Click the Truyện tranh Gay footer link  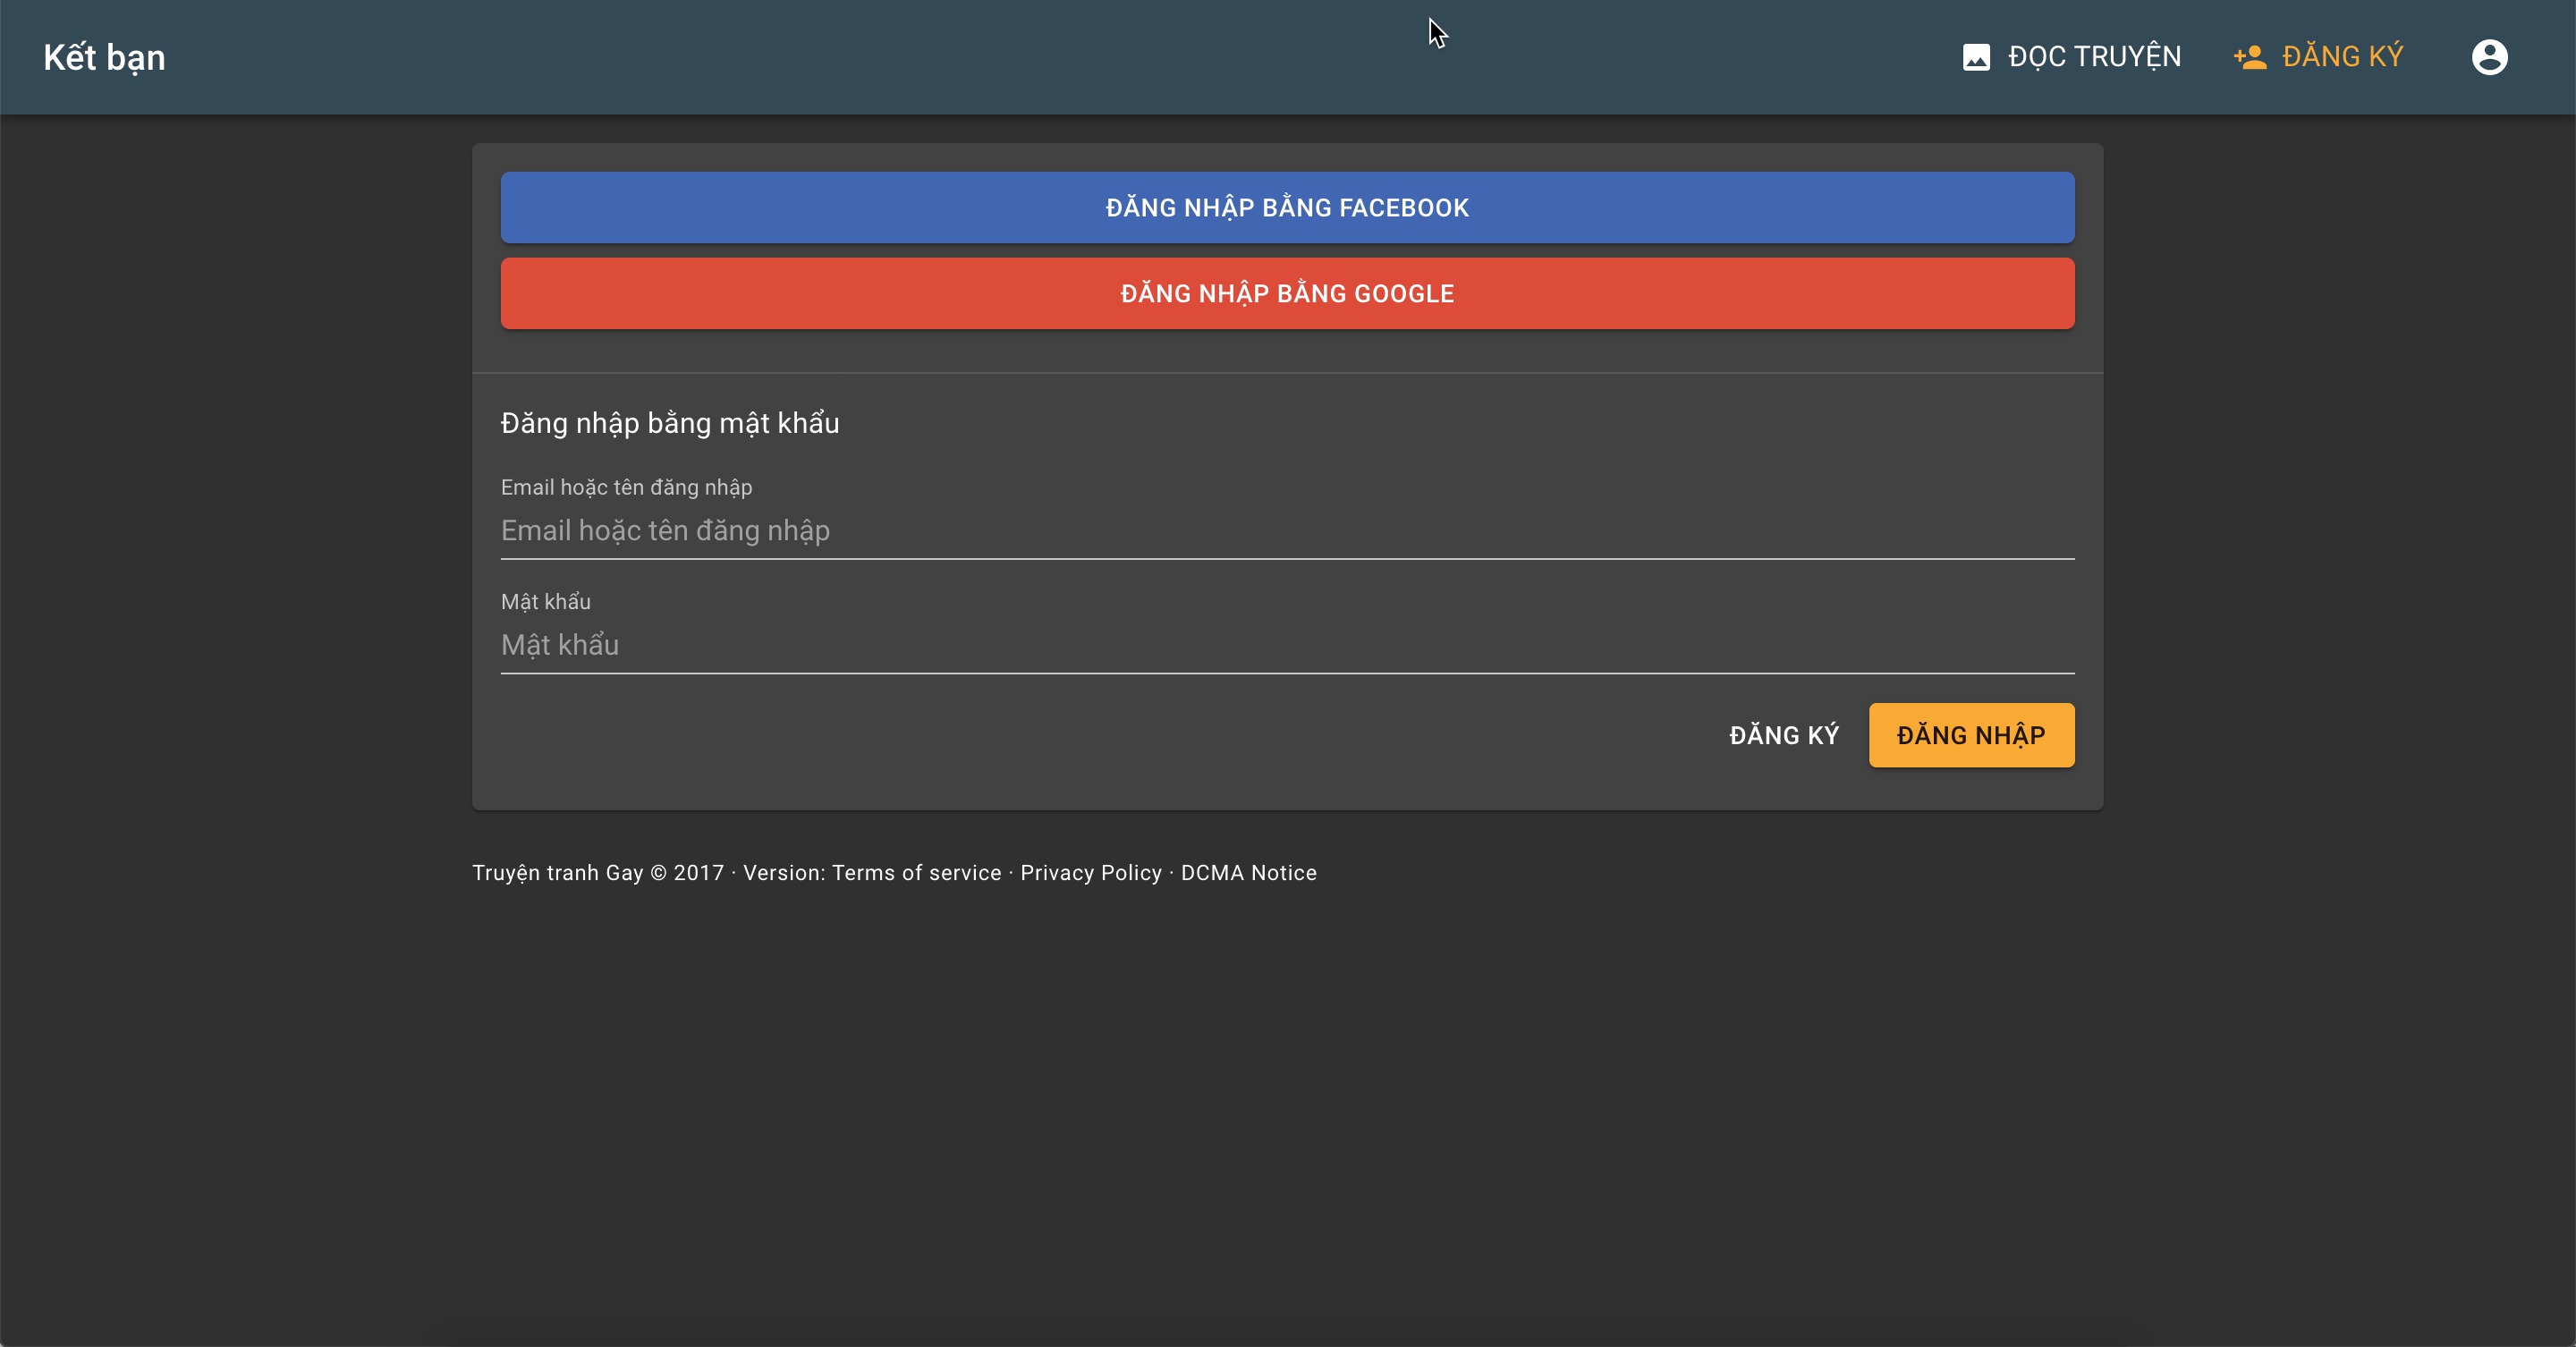click(557, 873)
